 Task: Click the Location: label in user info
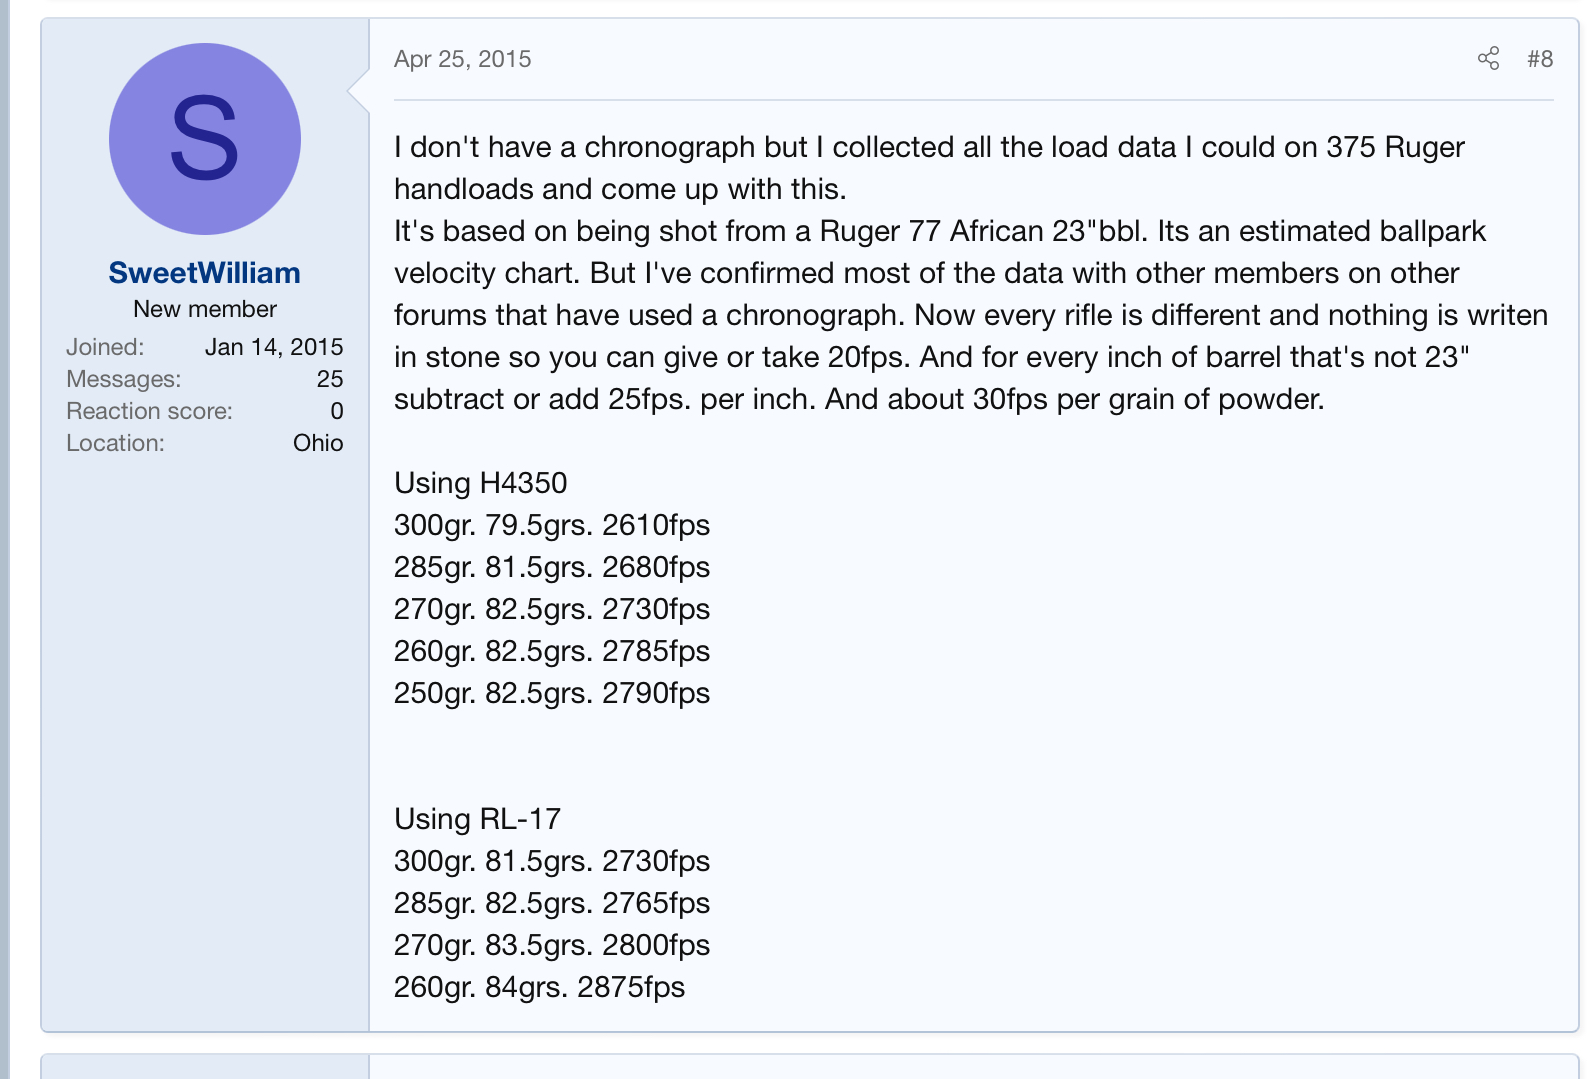pyautogui.click(x=115, y=443)
